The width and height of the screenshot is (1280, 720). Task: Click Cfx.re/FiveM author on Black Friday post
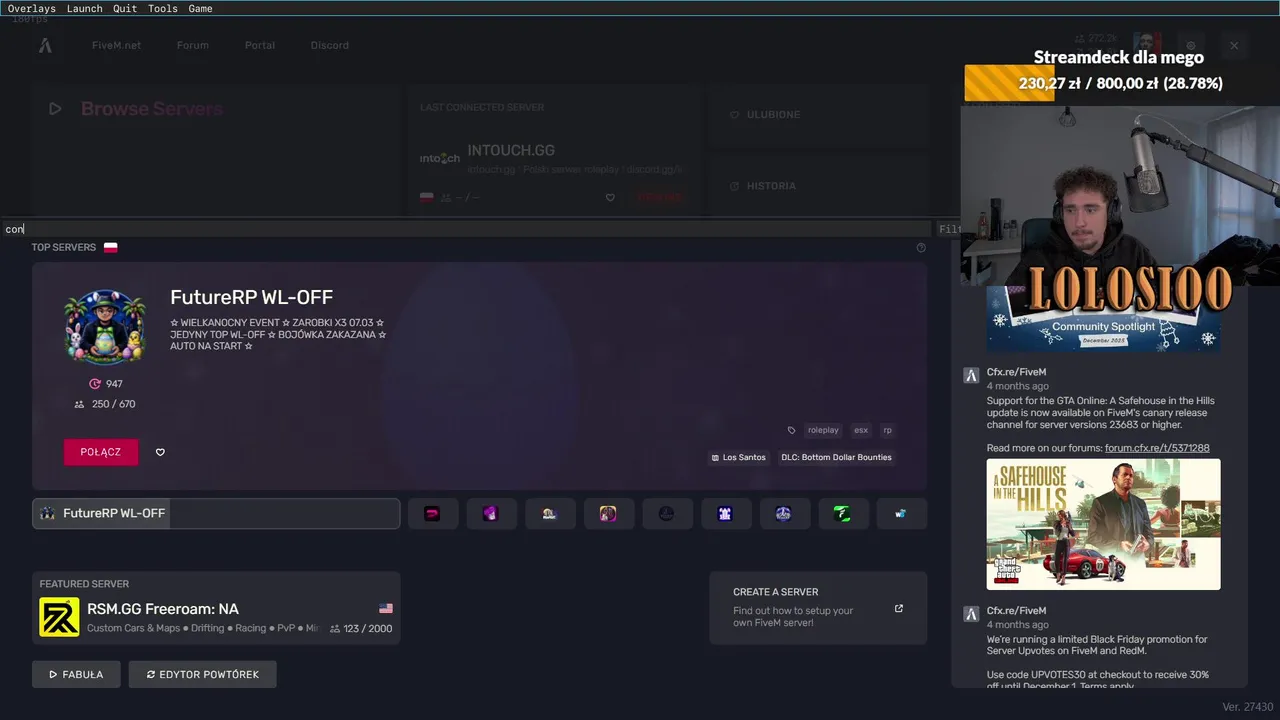[x=1016, y=611]
